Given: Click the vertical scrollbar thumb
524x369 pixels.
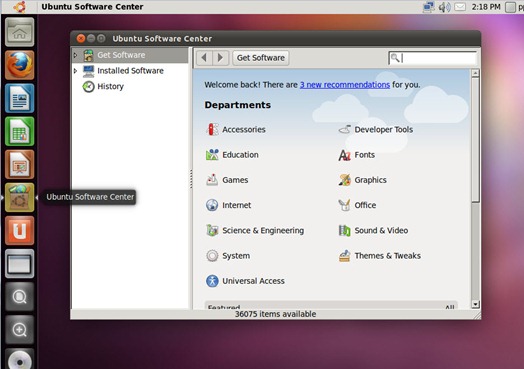Looking at the screenshot, I should pos(475,140).
